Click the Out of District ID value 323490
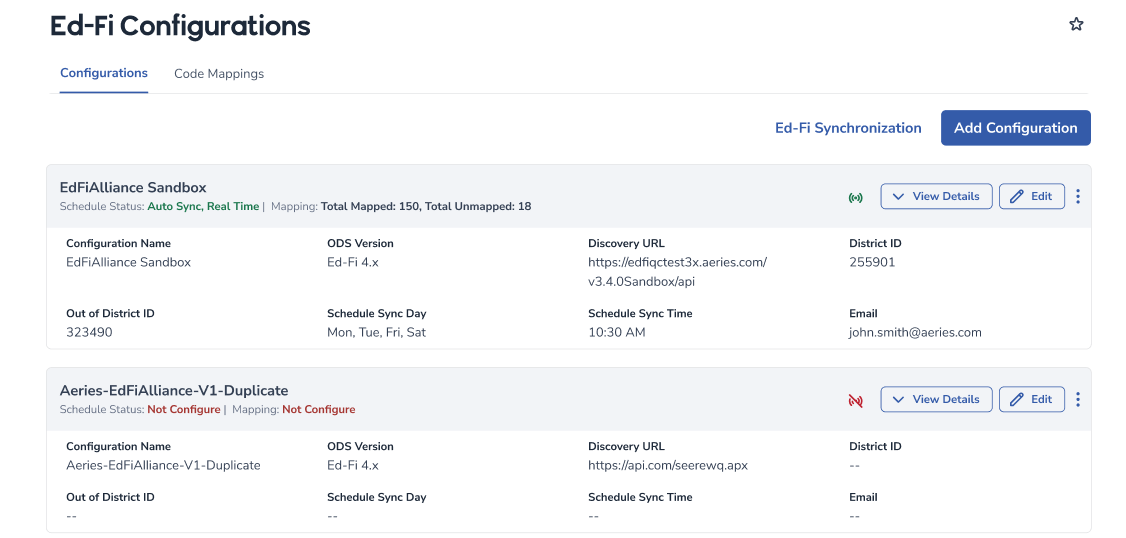This screenshot has height=538, width=1126. coord(89,333)
